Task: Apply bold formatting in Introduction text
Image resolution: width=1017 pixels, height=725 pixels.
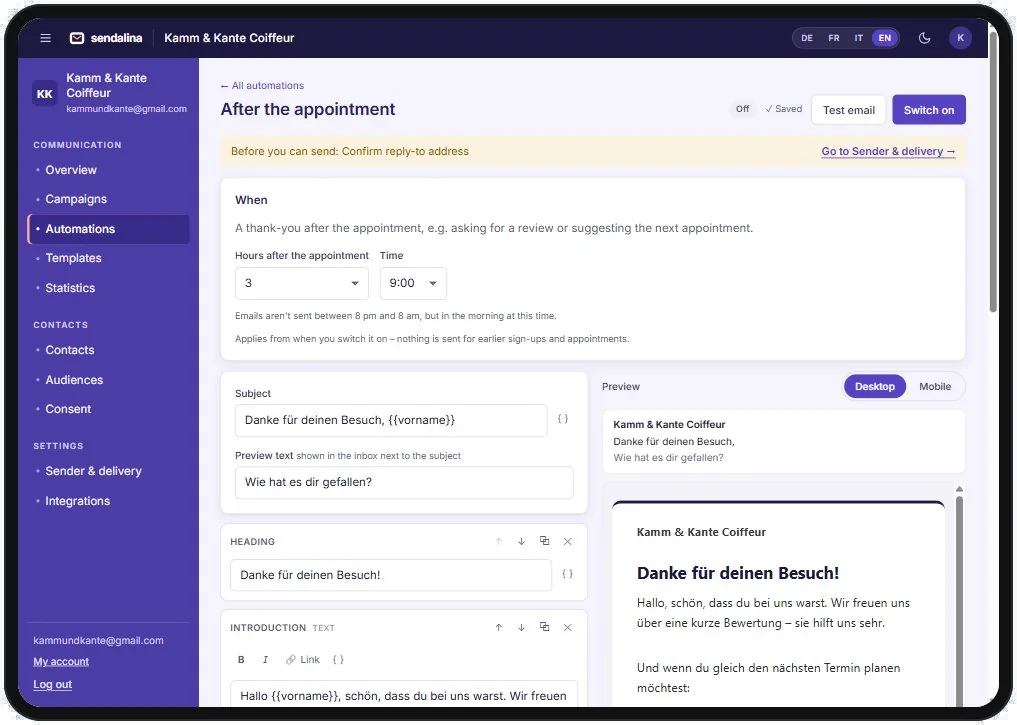Action: coord(241,660)
